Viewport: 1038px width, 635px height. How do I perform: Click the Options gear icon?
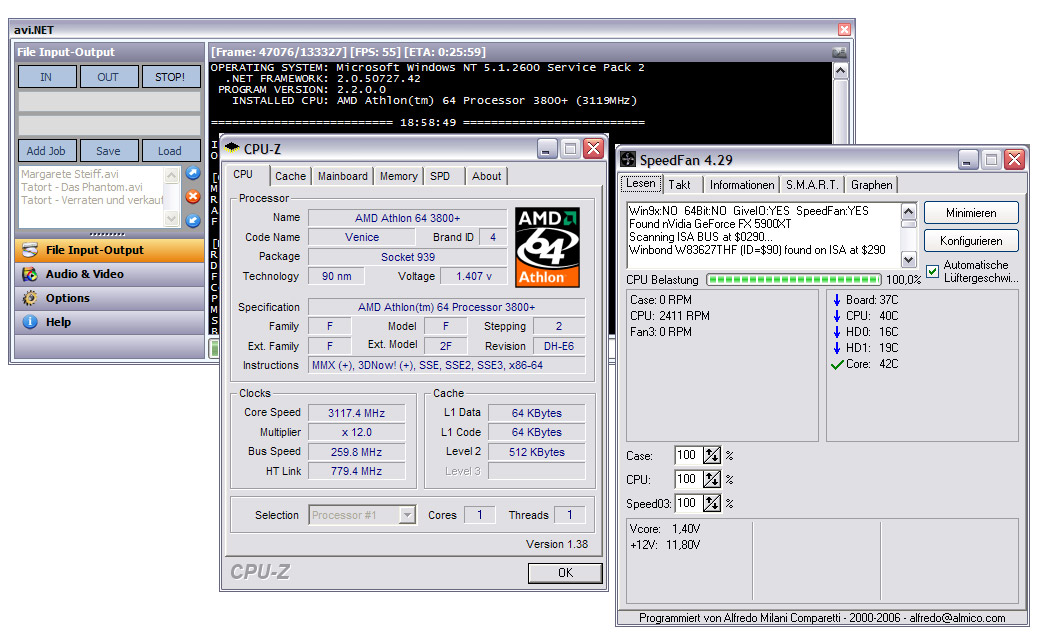[x=30, y=298]
